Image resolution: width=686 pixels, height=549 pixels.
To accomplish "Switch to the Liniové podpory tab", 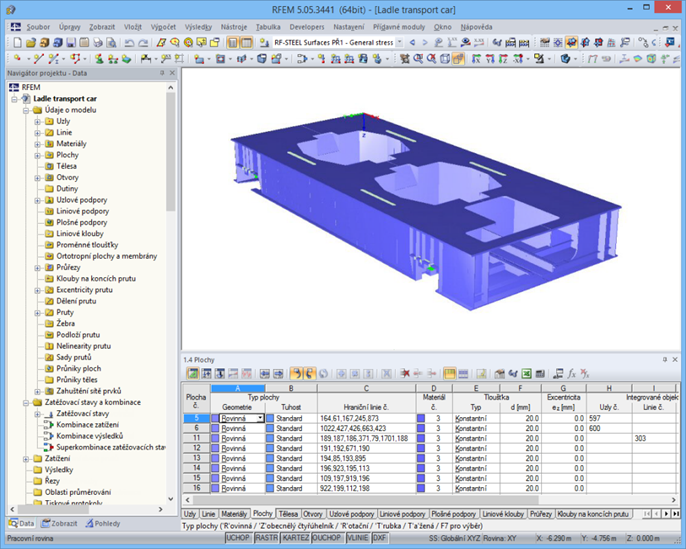I will (x=402, y=514).
